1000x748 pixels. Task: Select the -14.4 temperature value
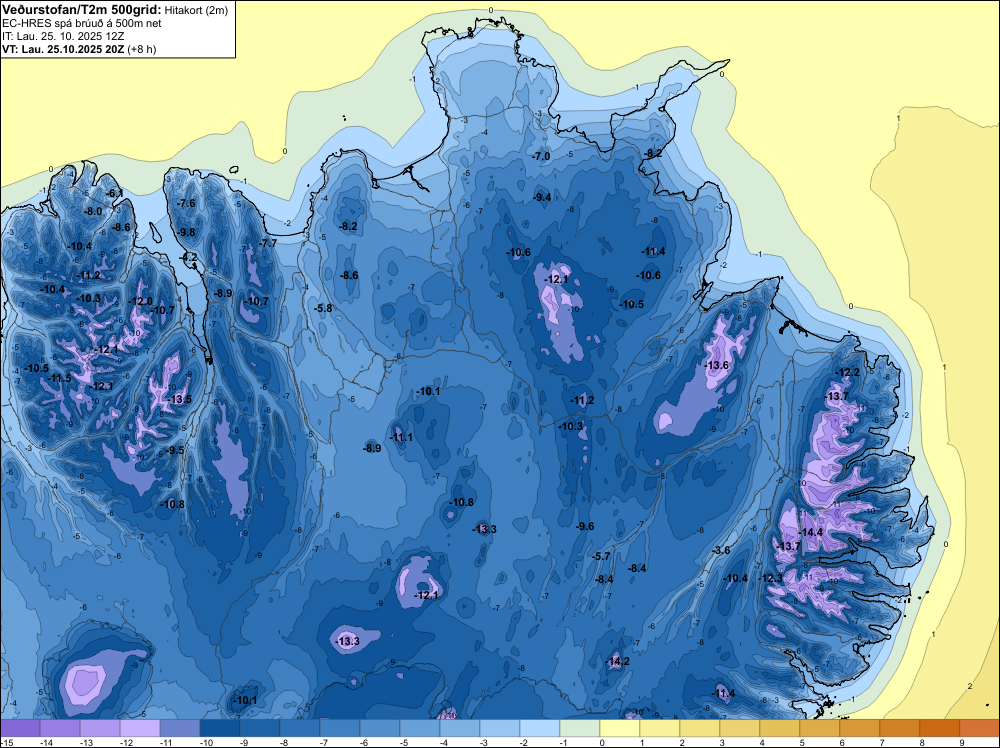(811, 532)
